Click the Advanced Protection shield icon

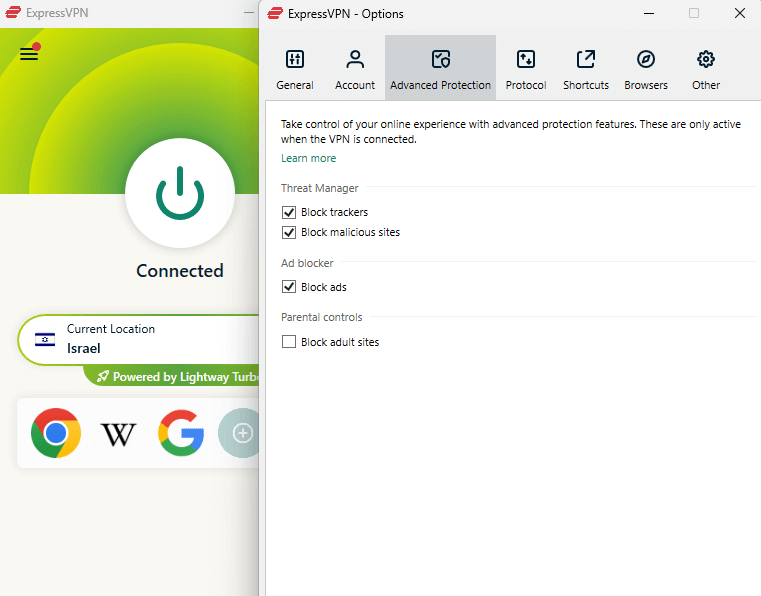(x=441, y=59)
